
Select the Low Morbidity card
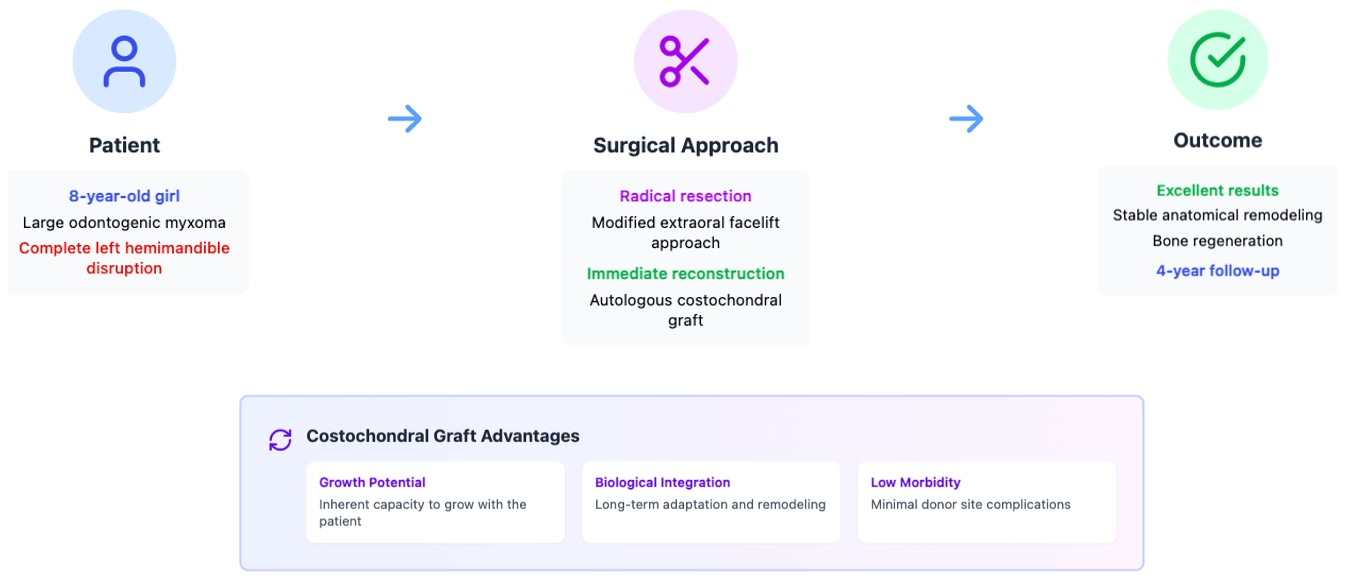(x=986, y=502)
